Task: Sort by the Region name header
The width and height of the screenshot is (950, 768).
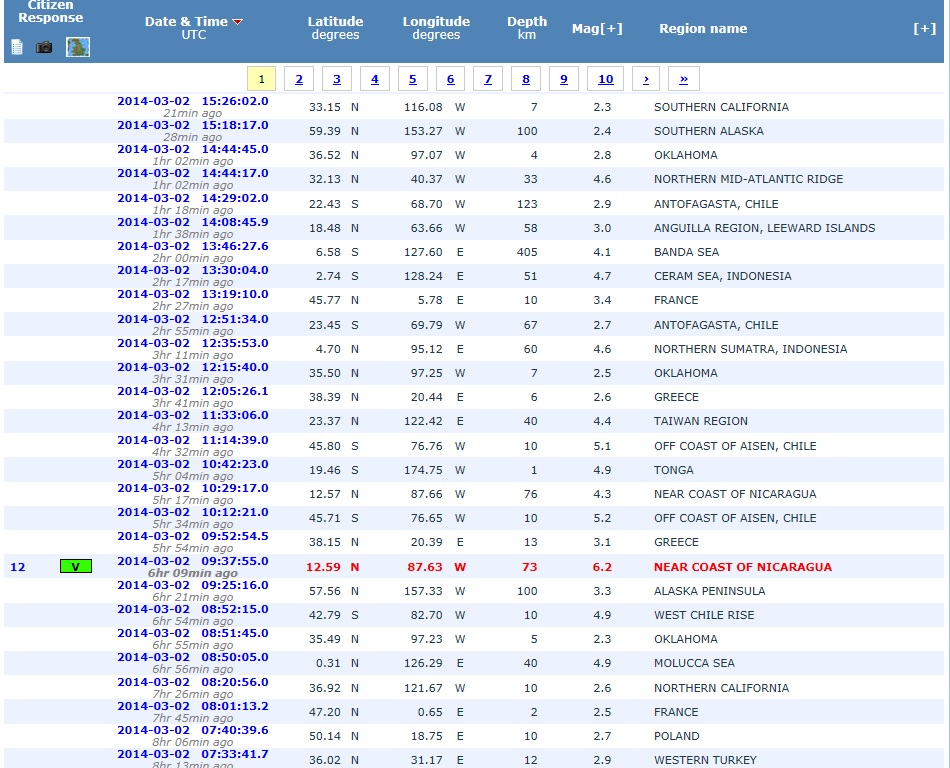Action: click(703, 28)
